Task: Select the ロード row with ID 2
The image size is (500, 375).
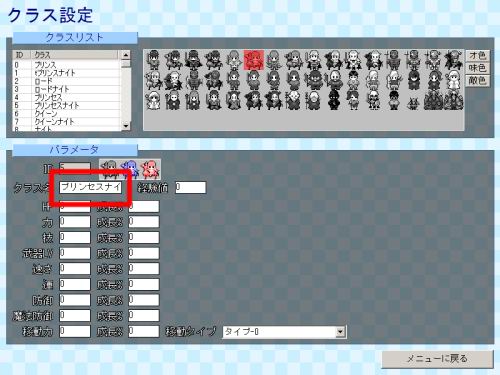Action: pyautogui.click(x=66, y=81)
